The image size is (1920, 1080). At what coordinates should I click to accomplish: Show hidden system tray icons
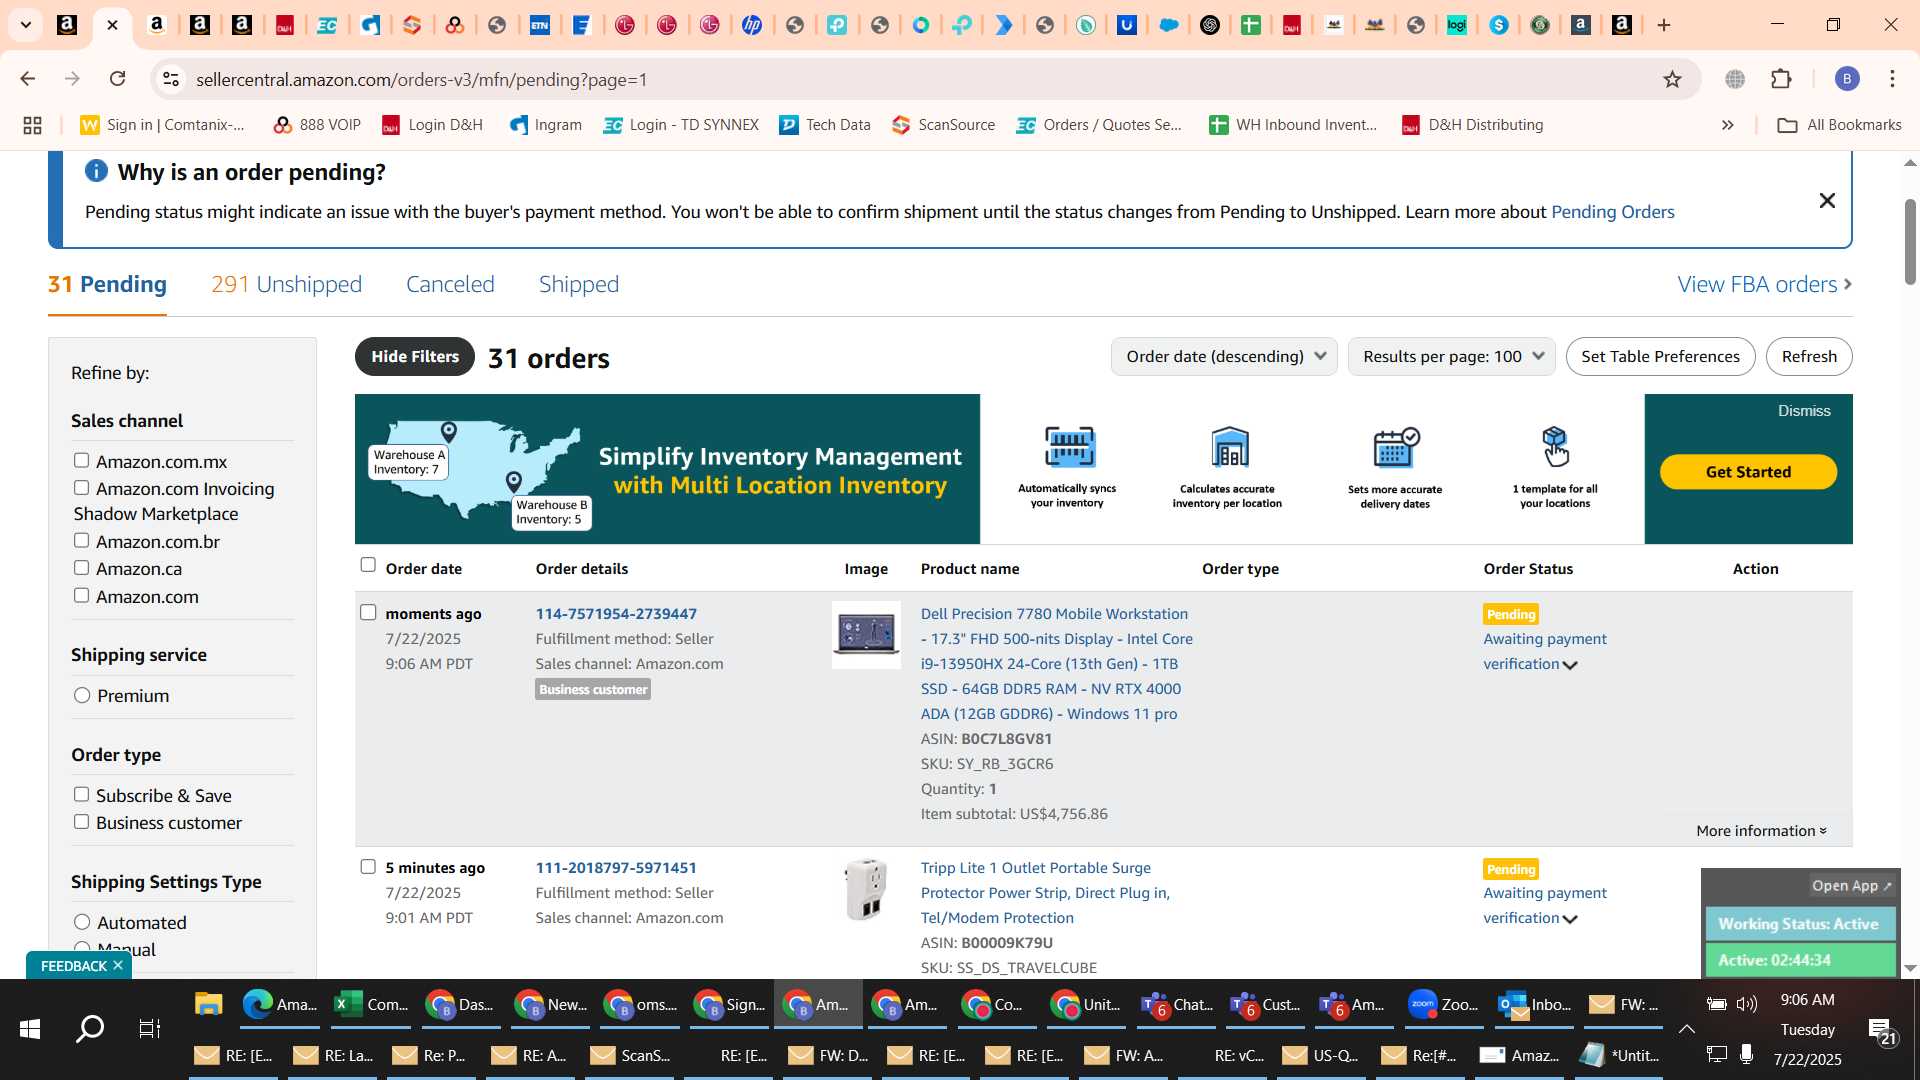tap(1686, 1029)
